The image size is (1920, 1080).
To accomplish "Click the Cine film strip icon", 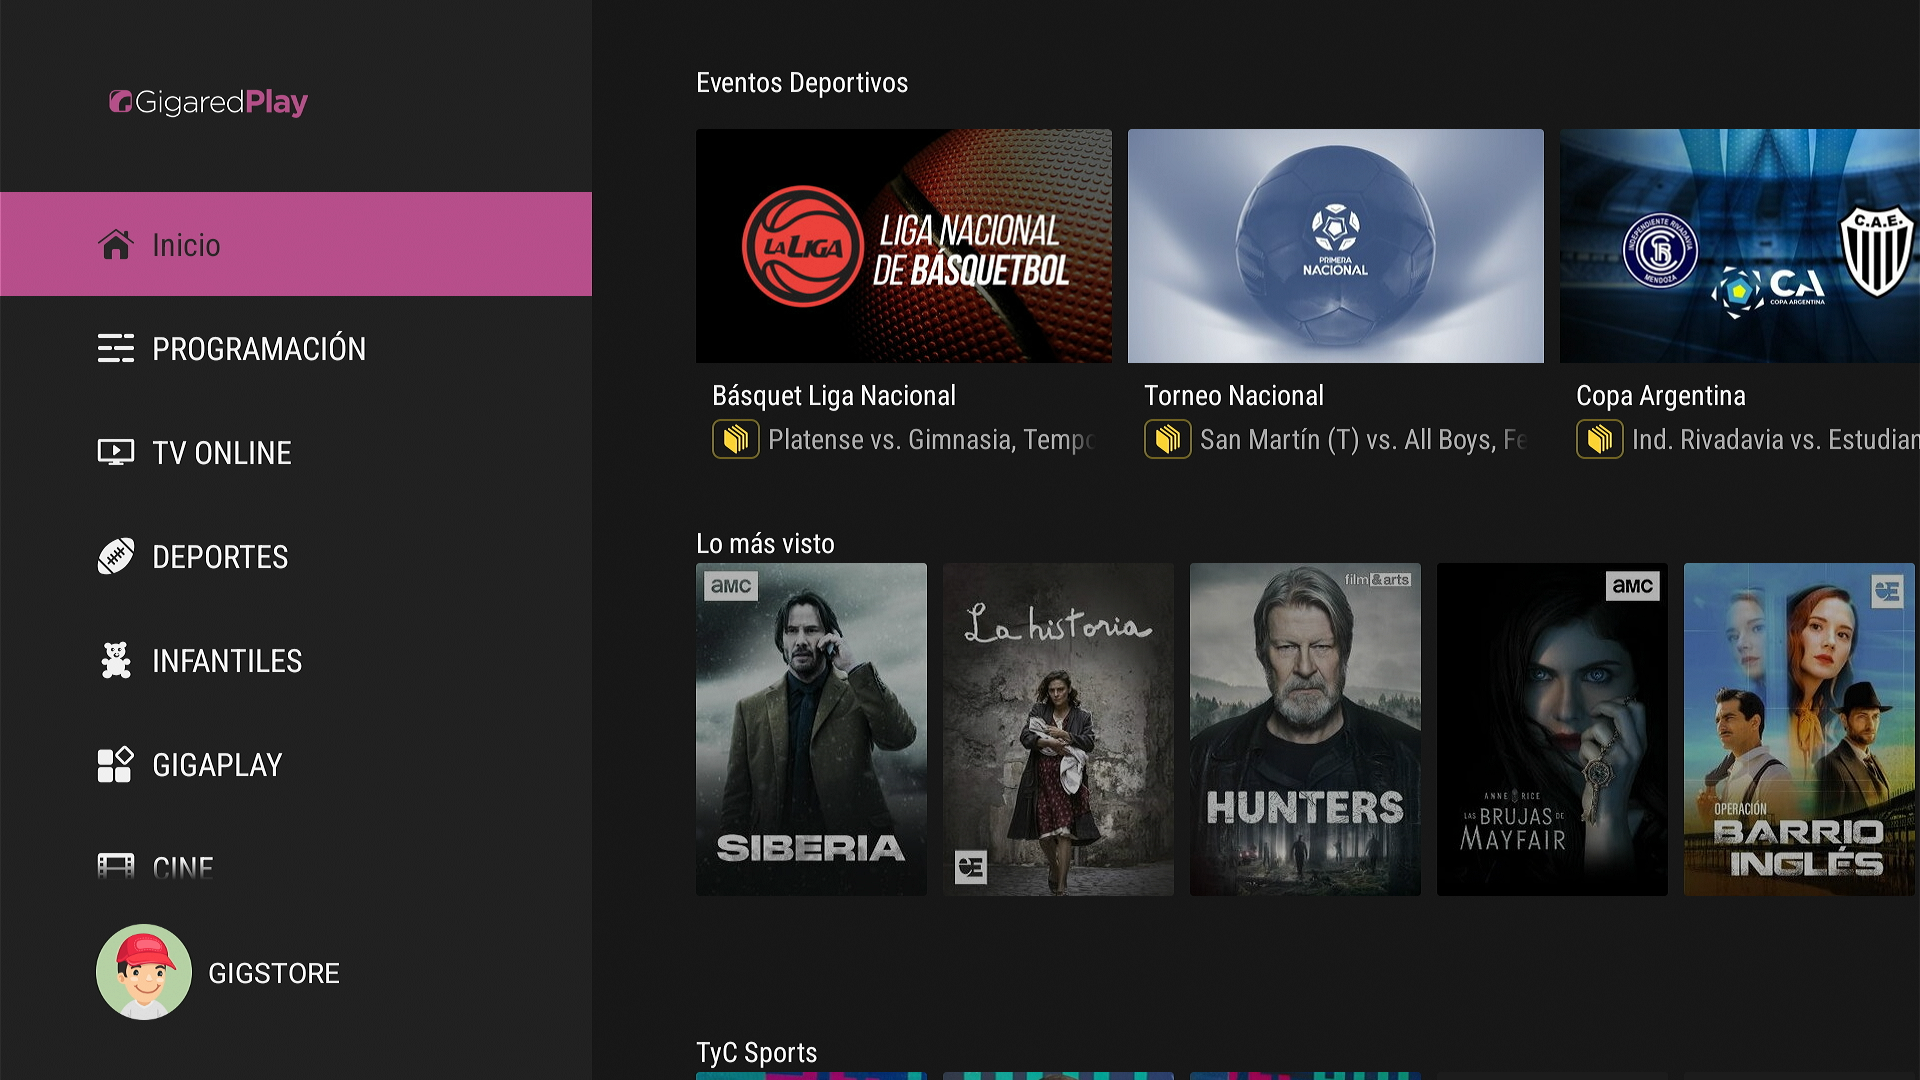I will (116, 866).
